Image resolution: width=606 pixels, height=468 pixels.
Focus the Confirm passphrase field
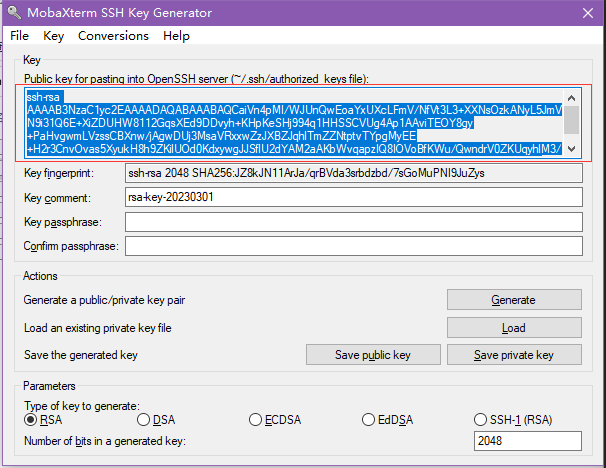click(354, 246)
